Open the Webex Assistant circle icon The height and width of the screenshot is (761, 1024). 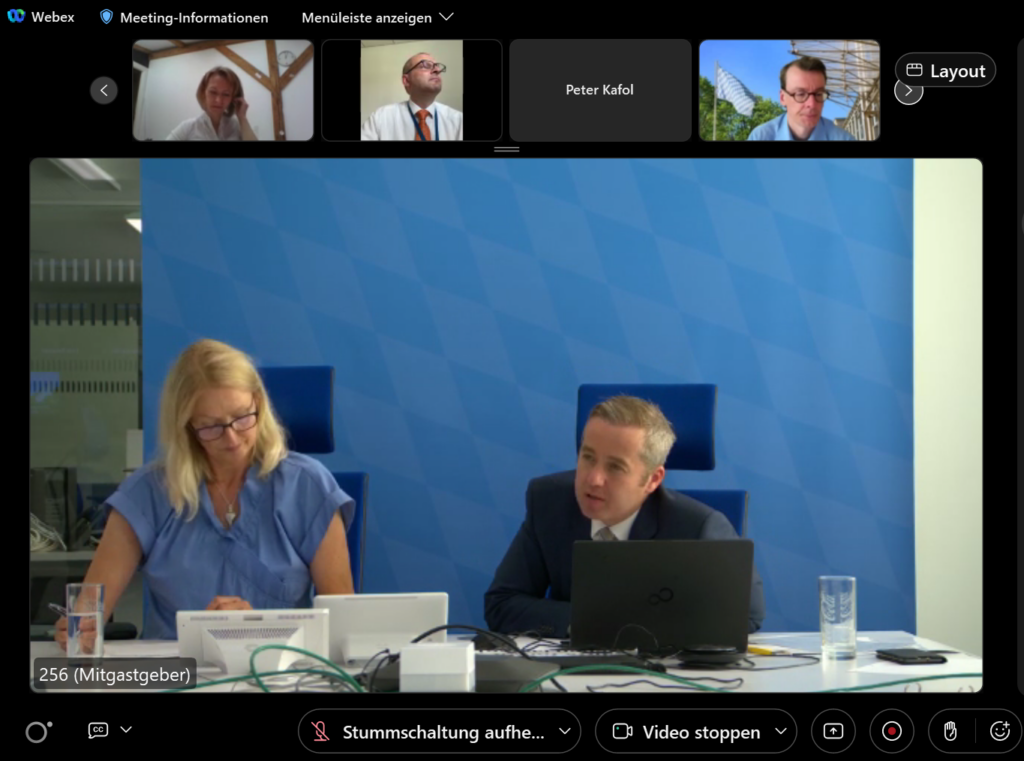point(38,732)
